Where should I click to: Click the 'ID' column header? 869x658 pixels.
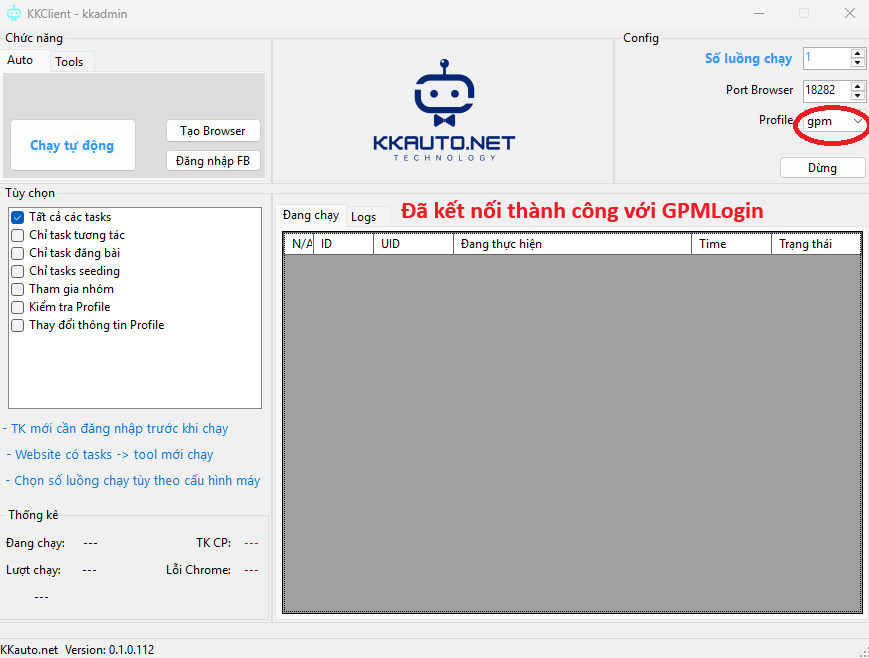point(344,244)
